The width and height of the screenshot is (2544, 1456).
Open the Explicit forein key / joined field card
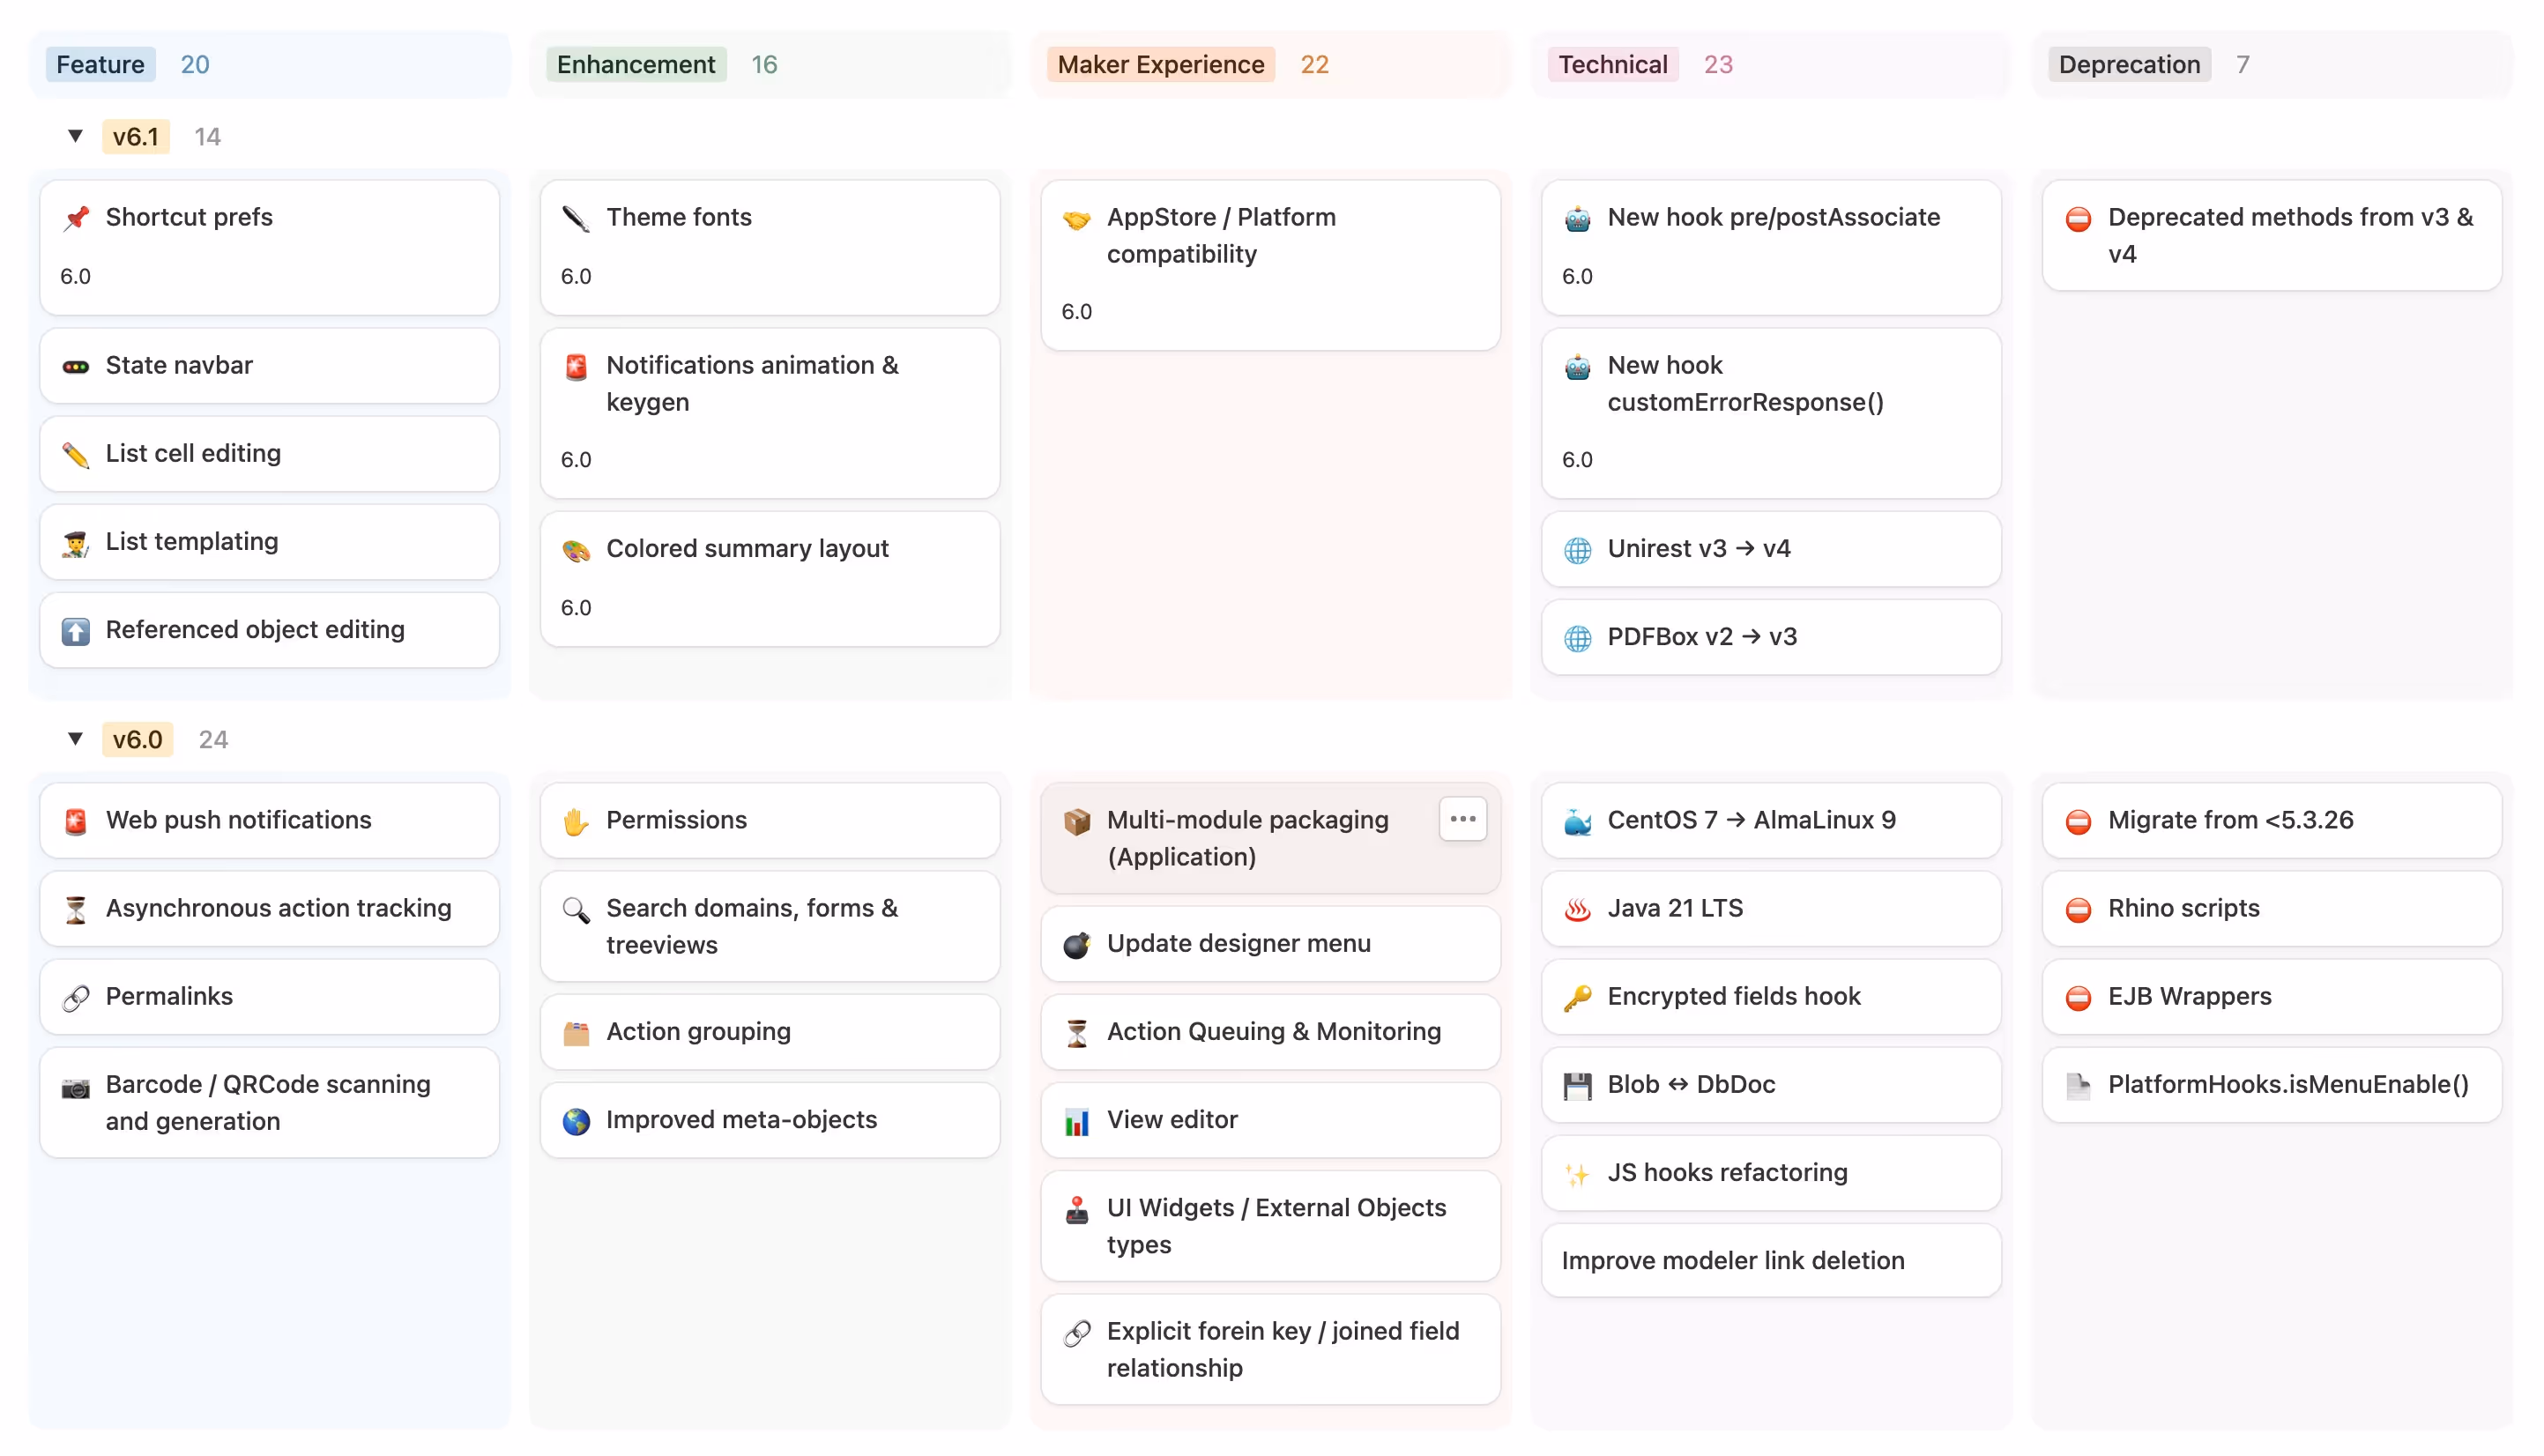pos(1271,1350)
